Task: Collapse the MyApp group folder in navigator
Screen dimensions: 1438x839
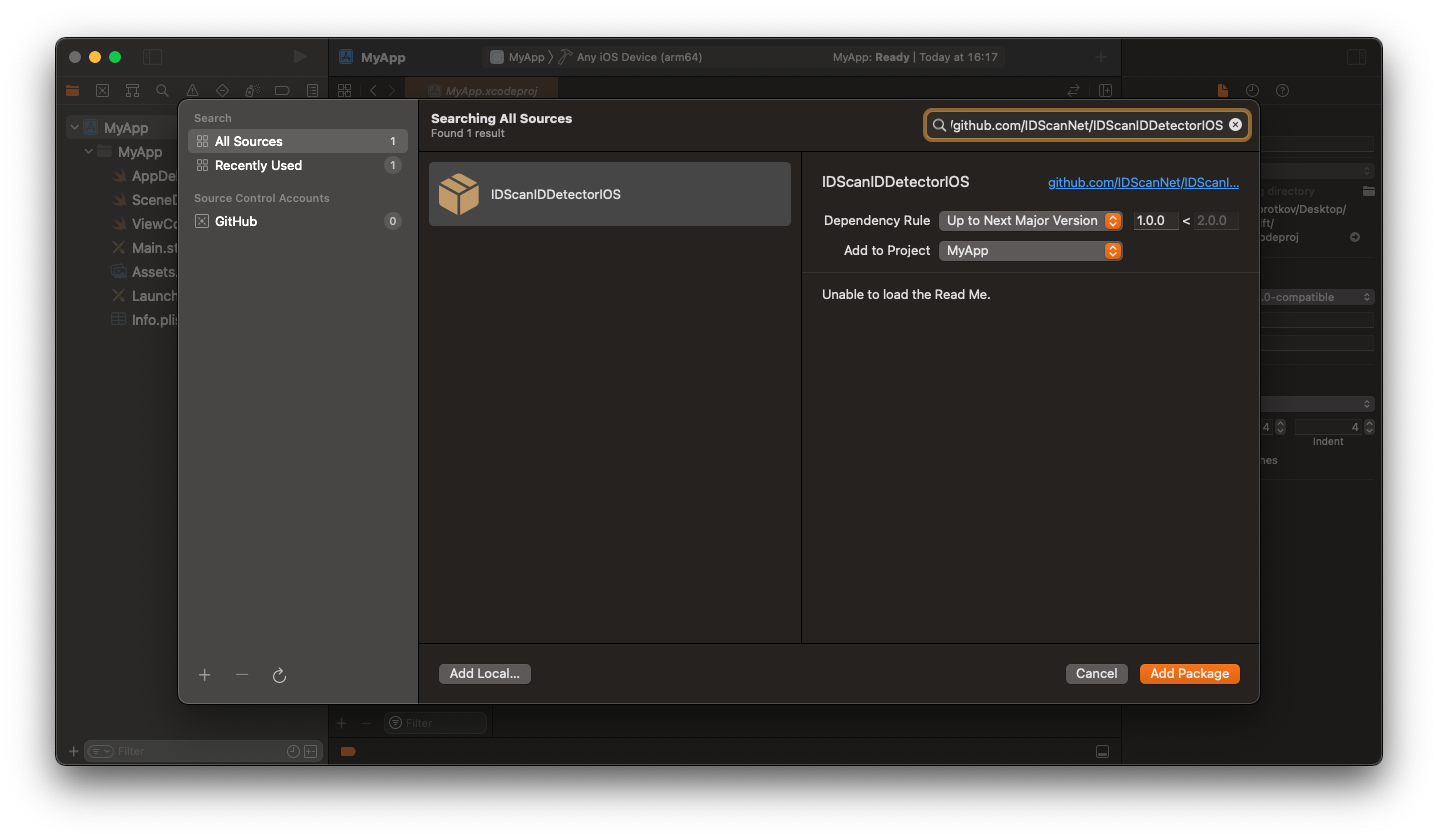Action: click(89, 152)
